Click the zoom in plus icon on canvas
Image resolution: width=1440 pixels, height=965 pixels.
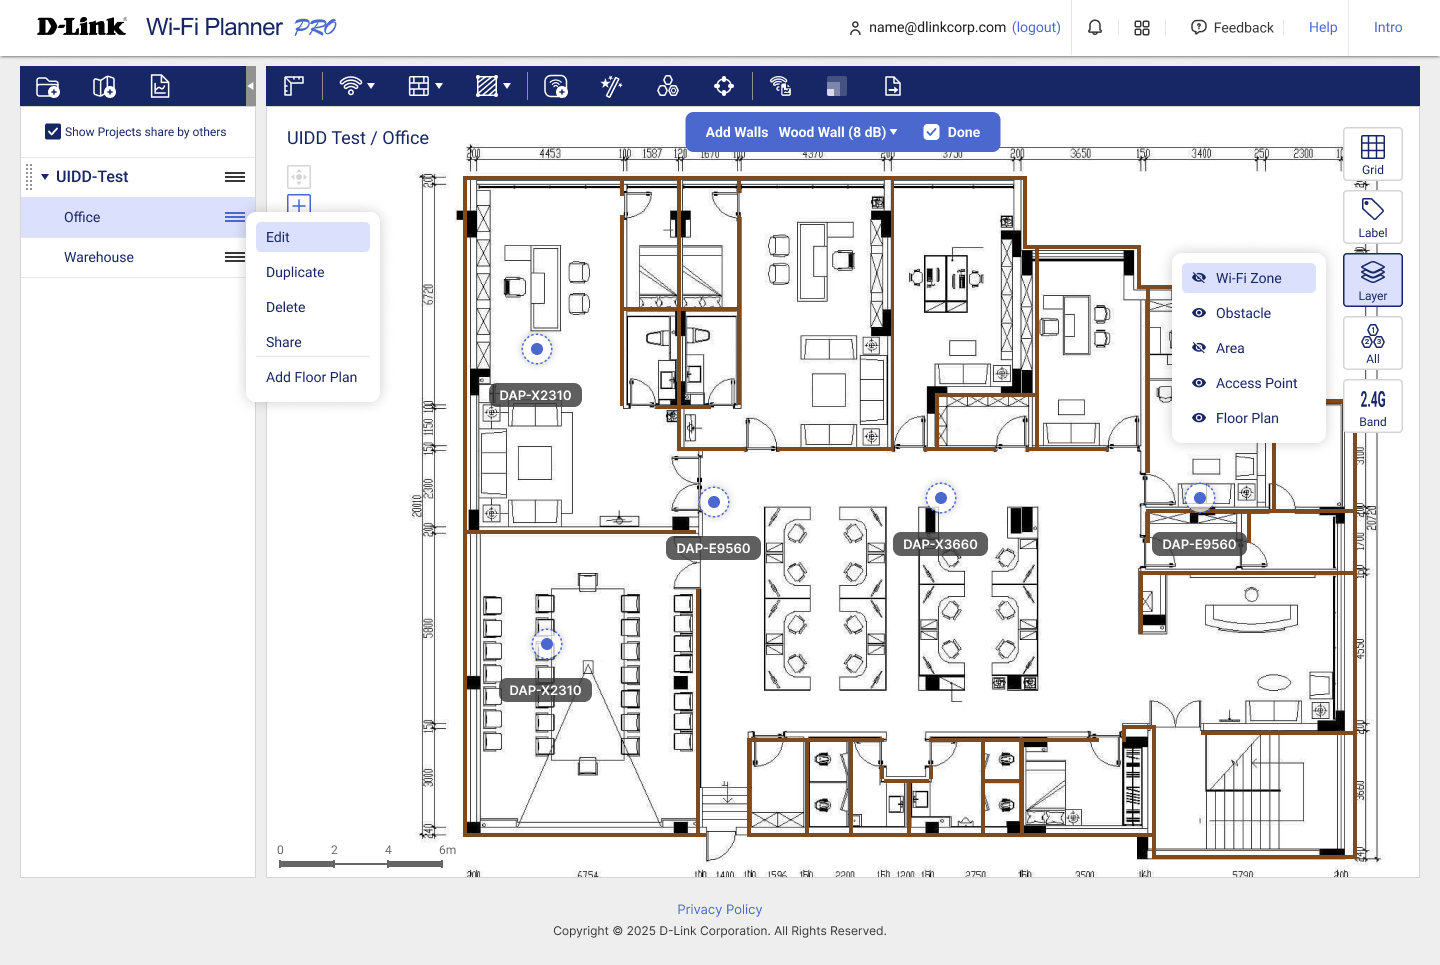point(299,204)
